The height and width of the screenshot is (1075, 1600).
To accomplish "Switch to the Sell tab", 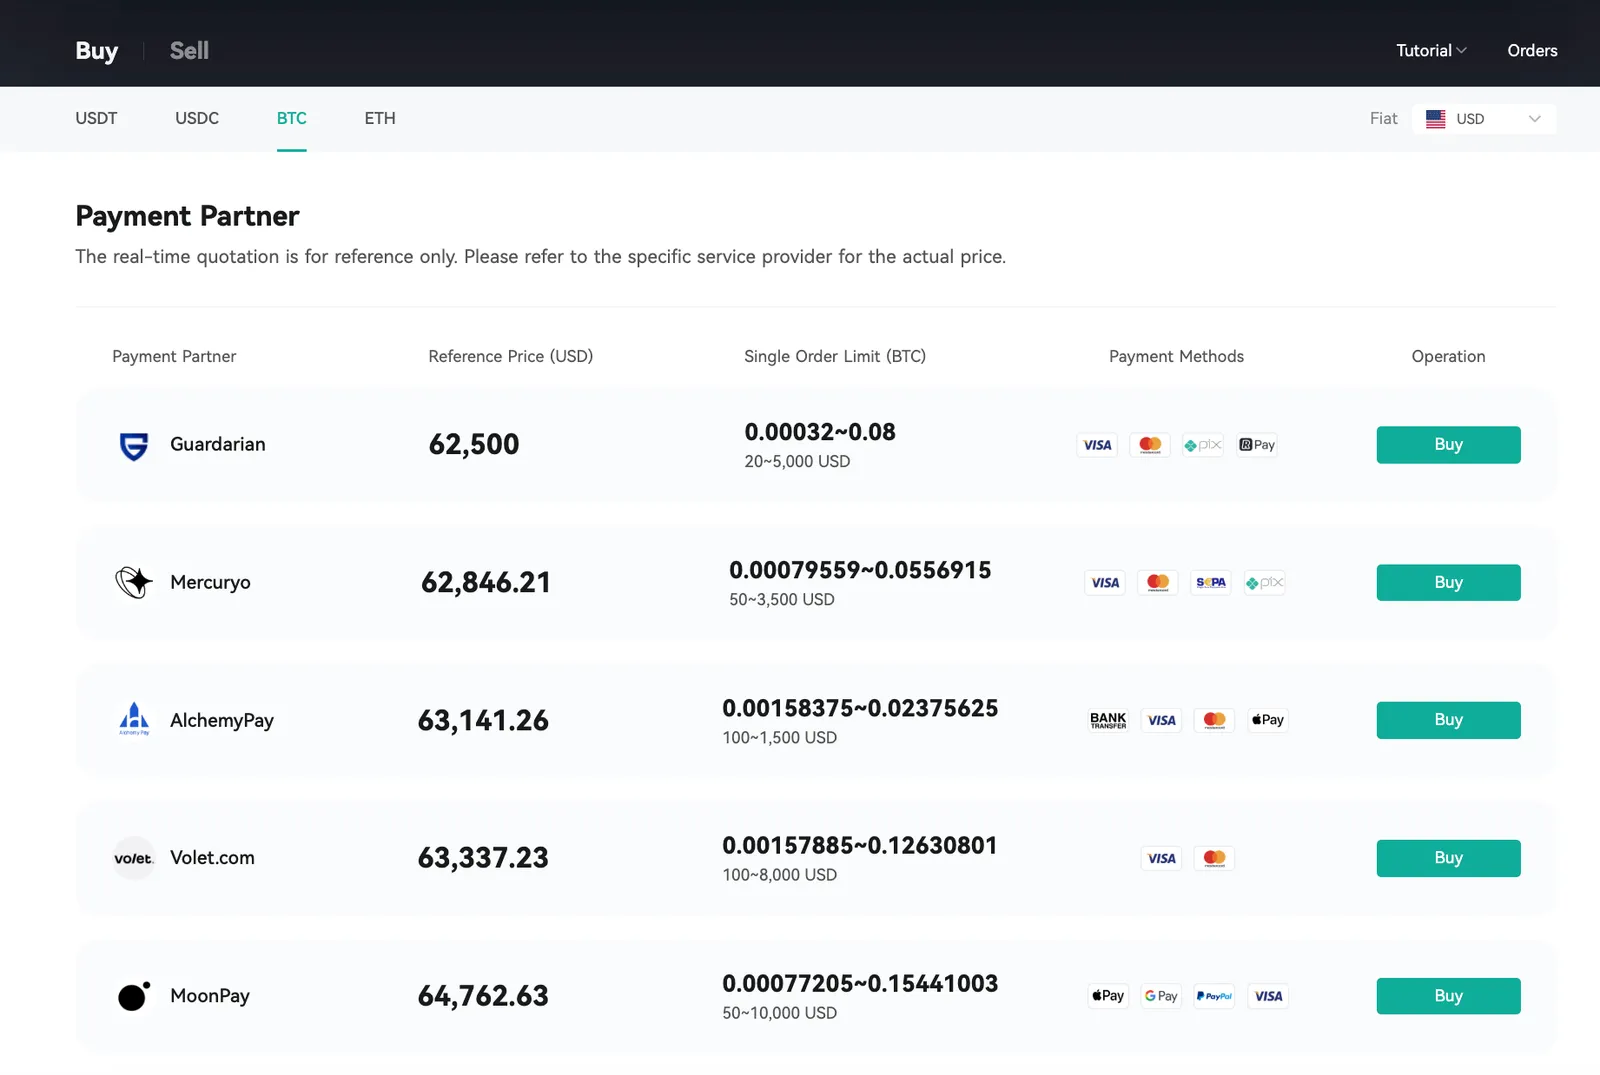I will 189,50.
